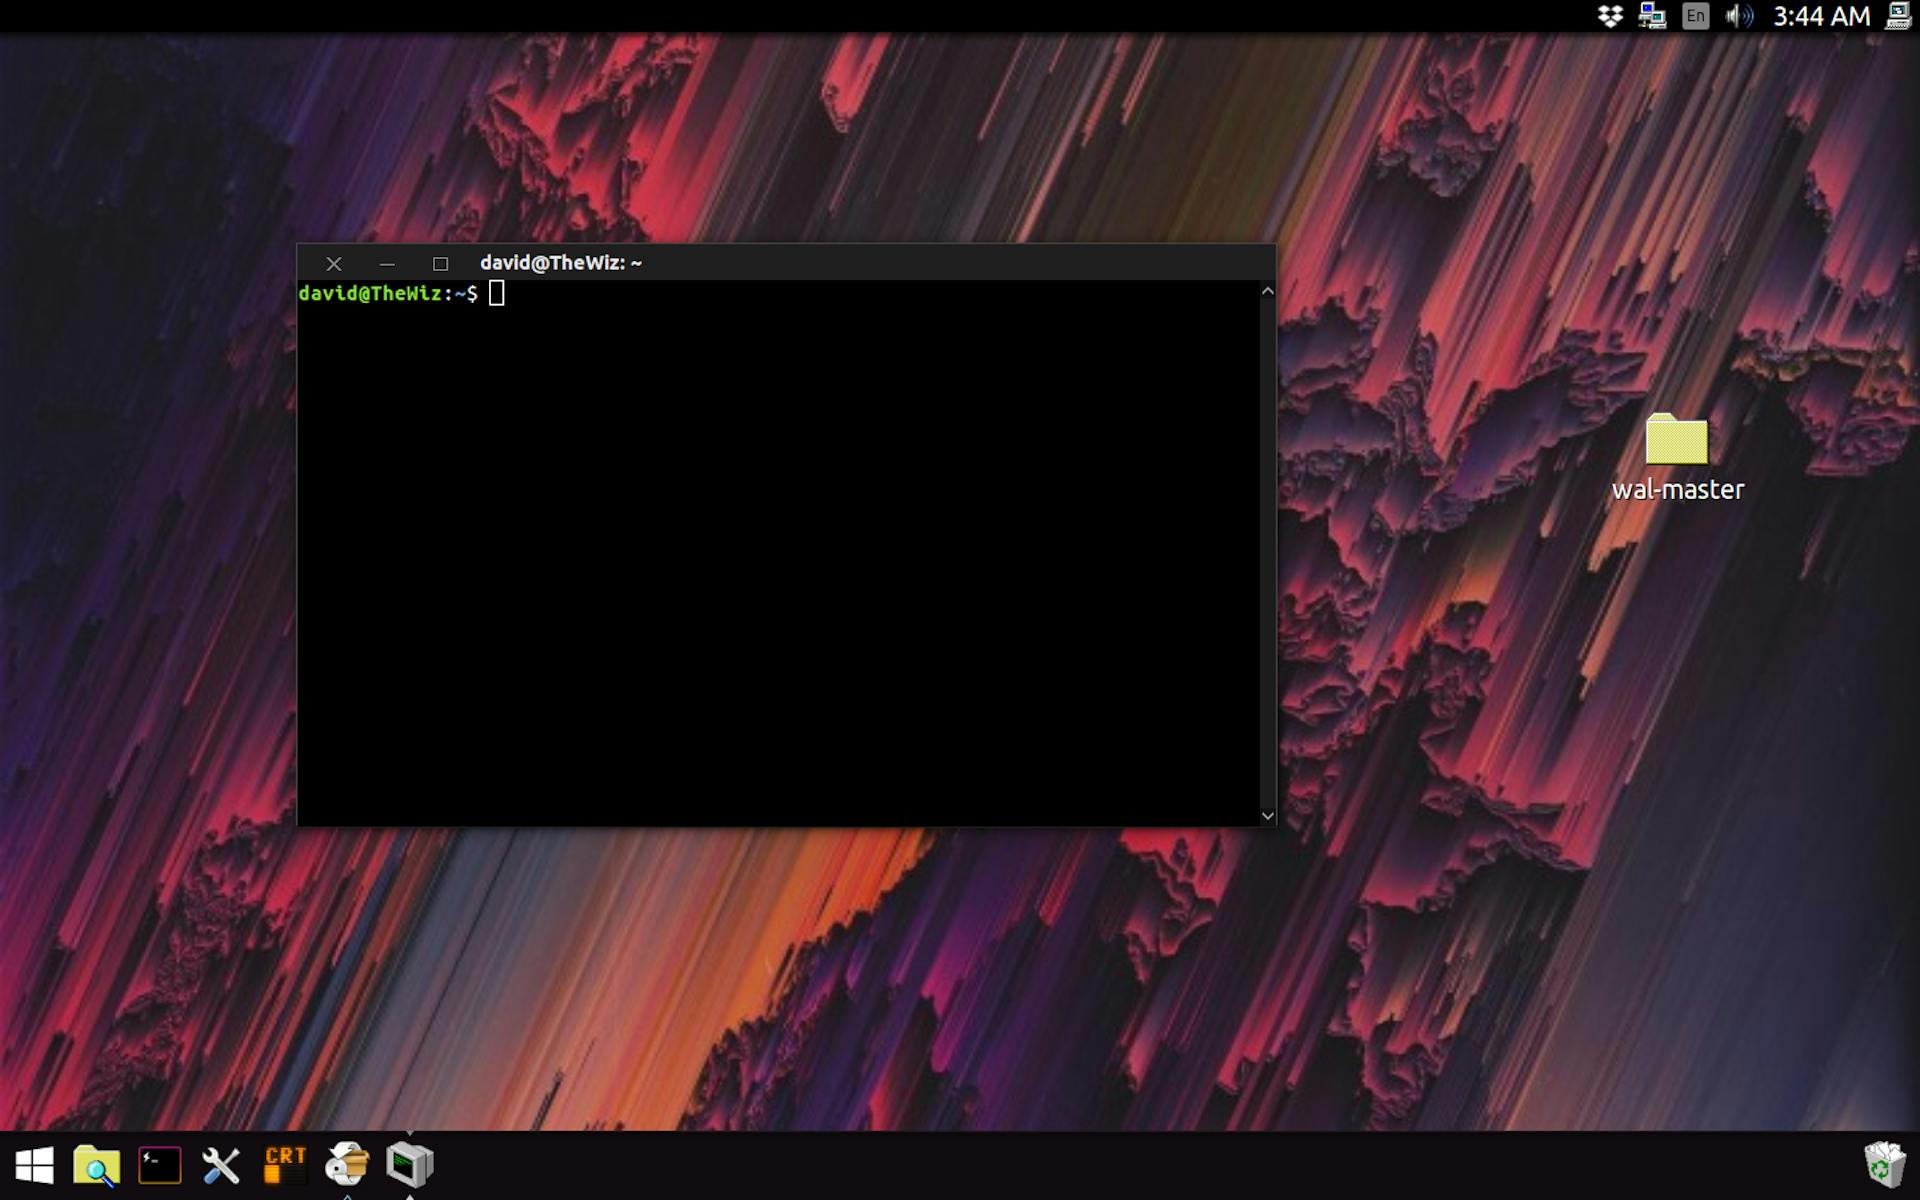Screen dimensions: 1920x1200
Task: Open the terminal launcher icon in taskbar
Action: tap(160, 1165)
